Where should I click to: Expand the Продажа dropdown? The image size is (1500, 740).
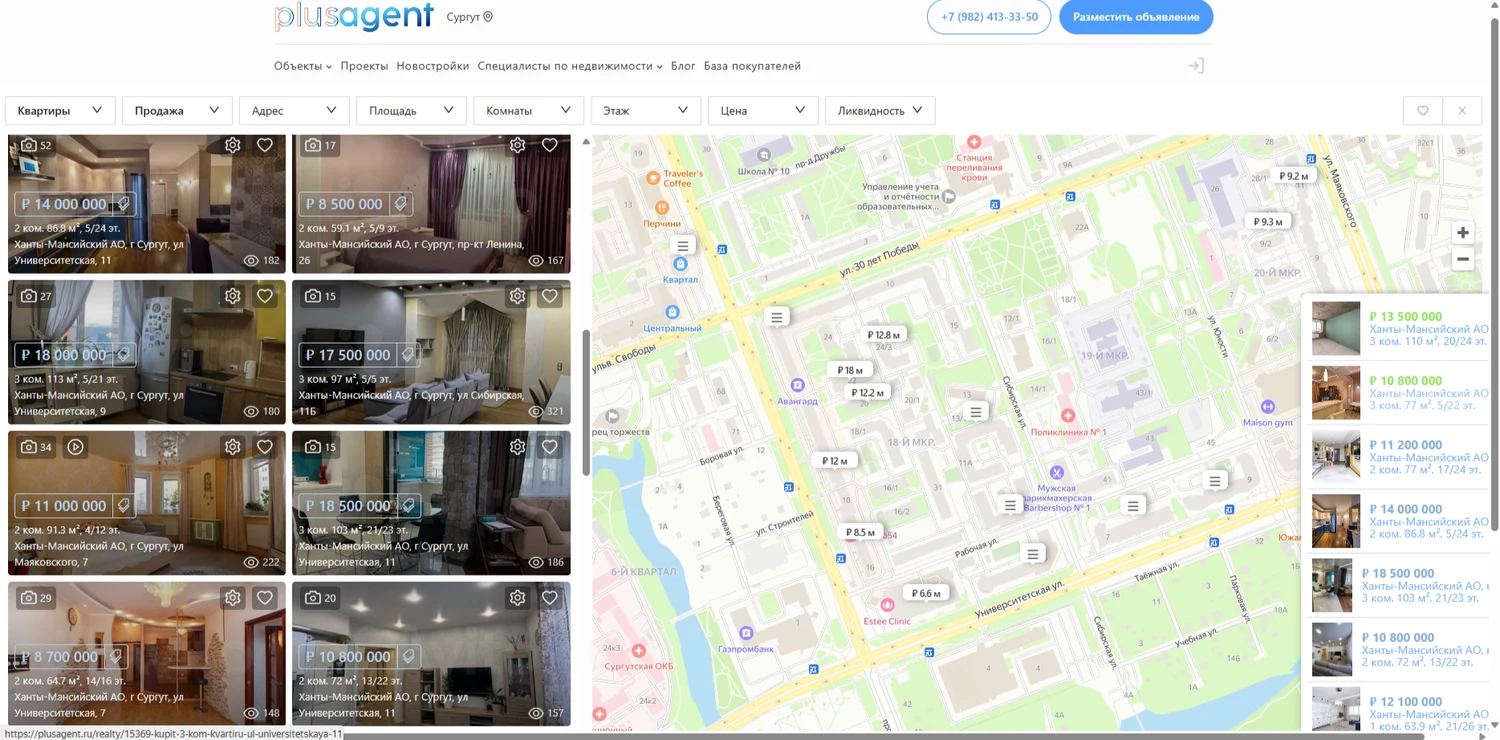pyautogui.click(x=177, y=111)
